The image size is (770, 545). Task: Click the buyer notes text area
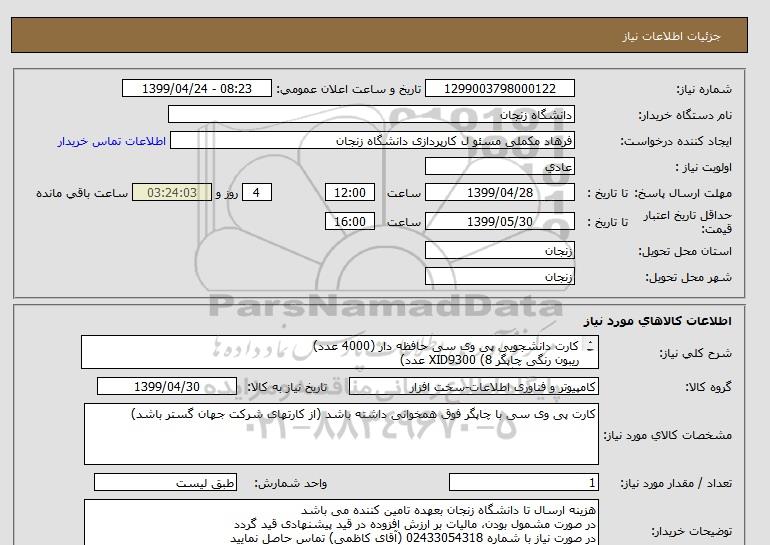point(341,523)
